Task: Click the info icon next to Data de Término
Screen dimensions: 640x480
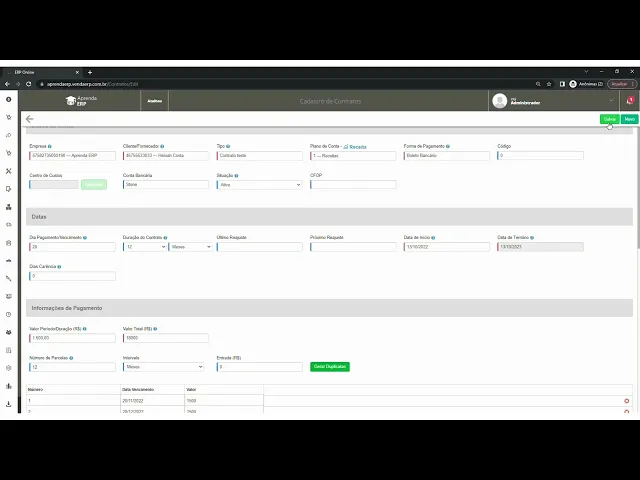Action: 532,238
